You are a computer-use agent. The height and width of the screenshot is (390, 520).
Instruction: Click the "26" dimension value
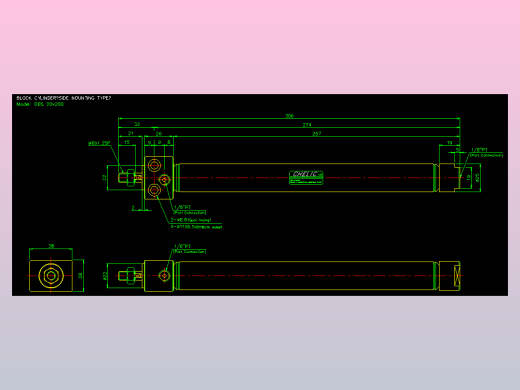pos(159,134)
